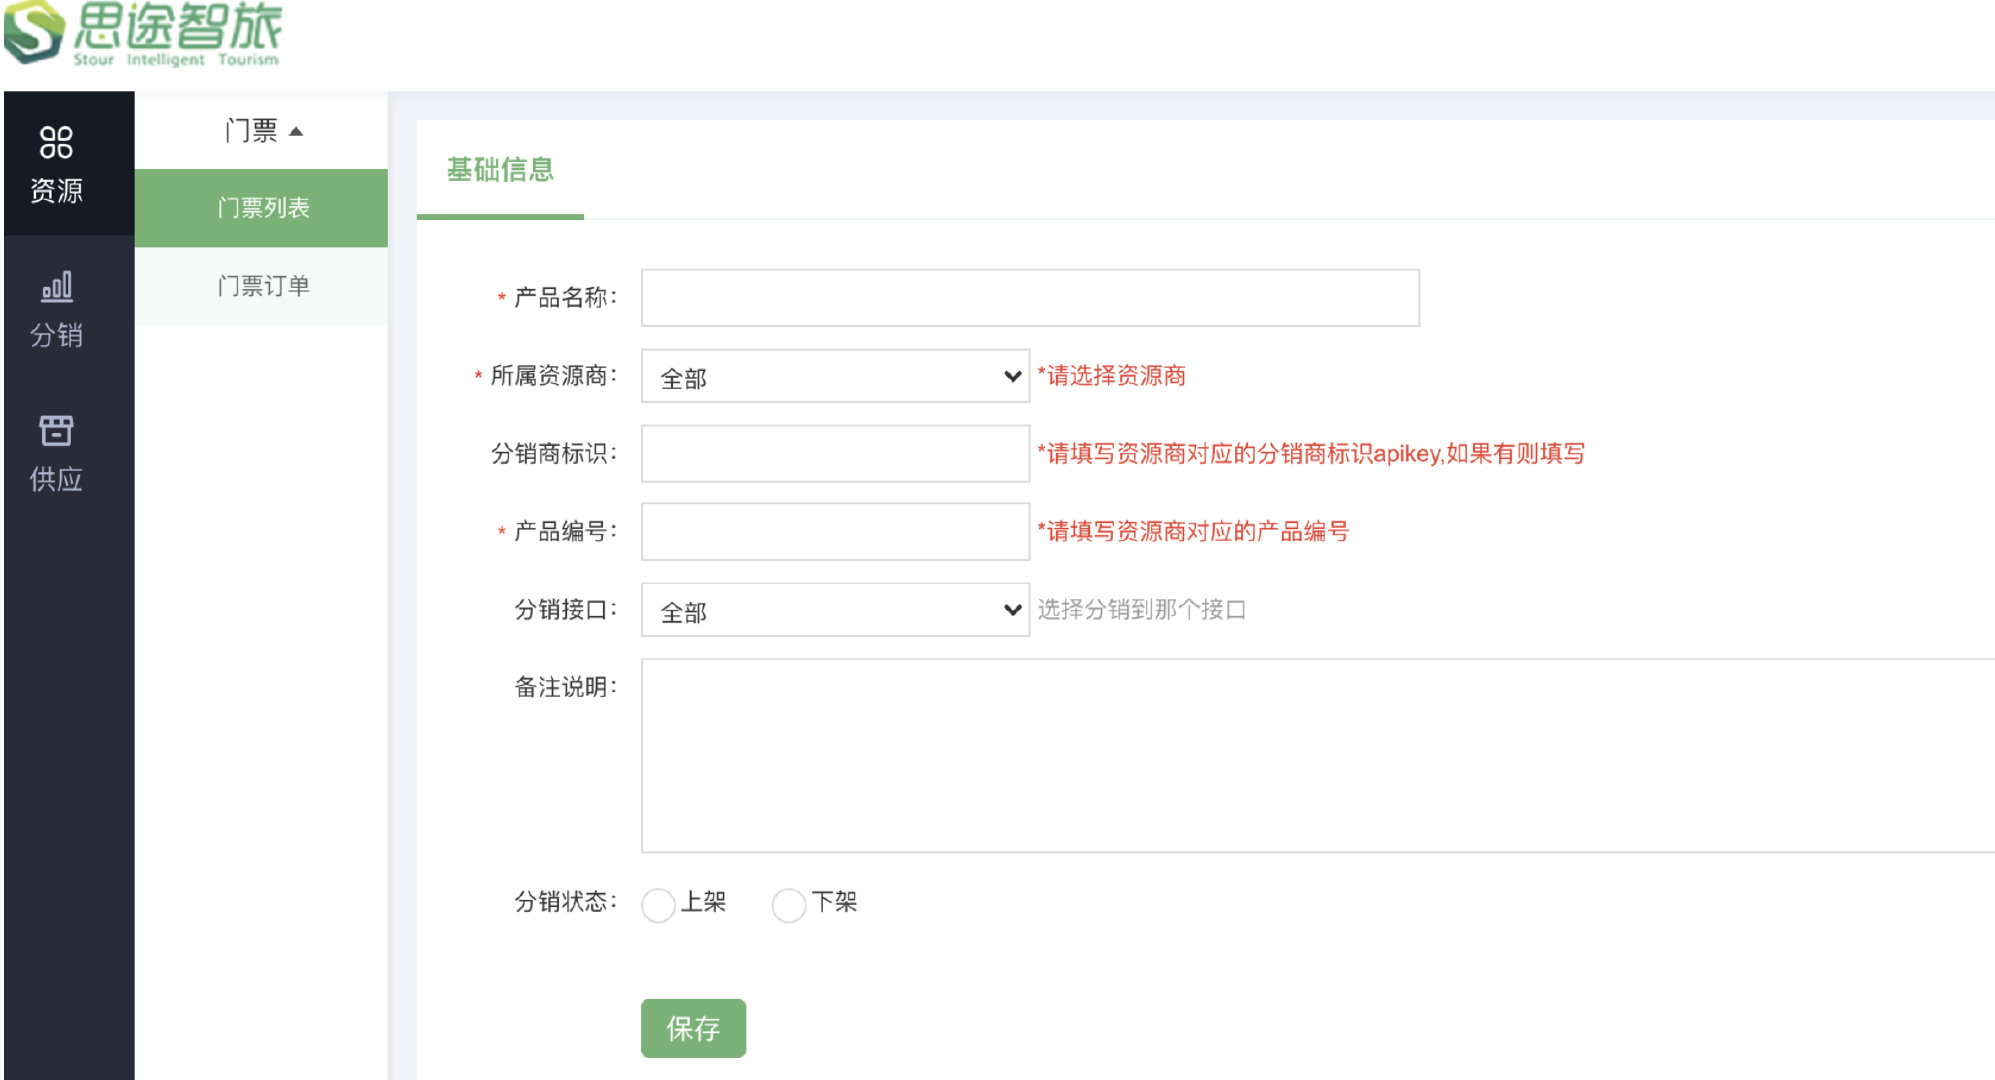This screenshot has width=1995, height=1080.
Task: Switch to the 基础信息 tab
Action: [x=500, y=170]
